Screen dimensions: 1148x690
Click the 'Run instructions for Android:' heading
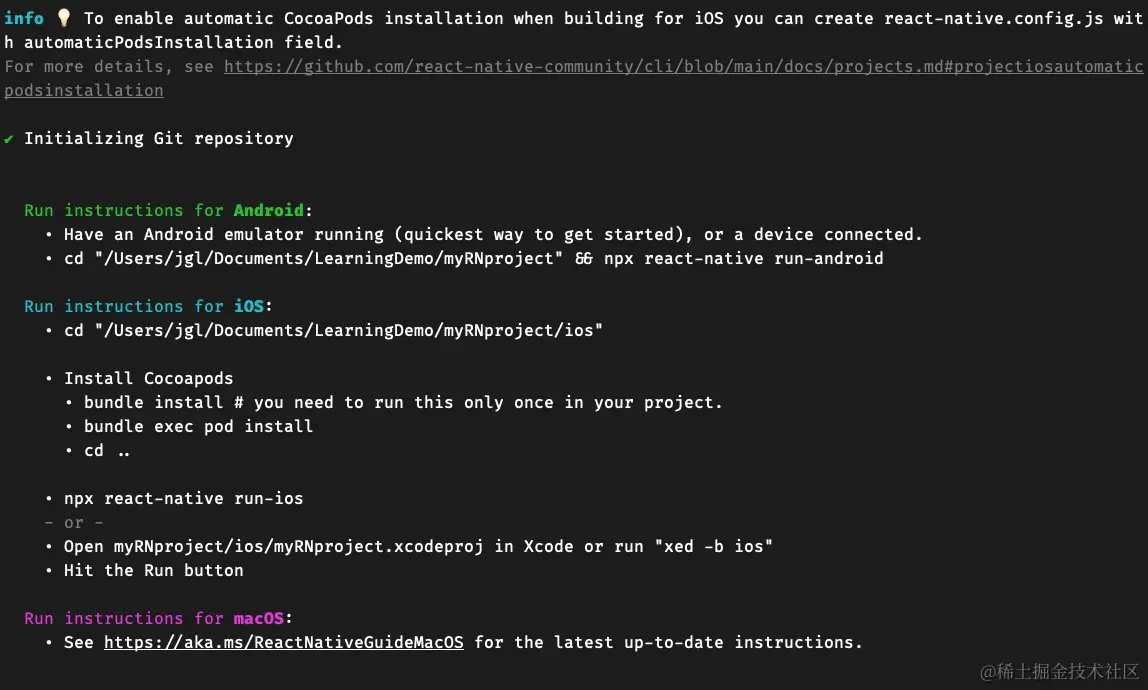[168, 210]
